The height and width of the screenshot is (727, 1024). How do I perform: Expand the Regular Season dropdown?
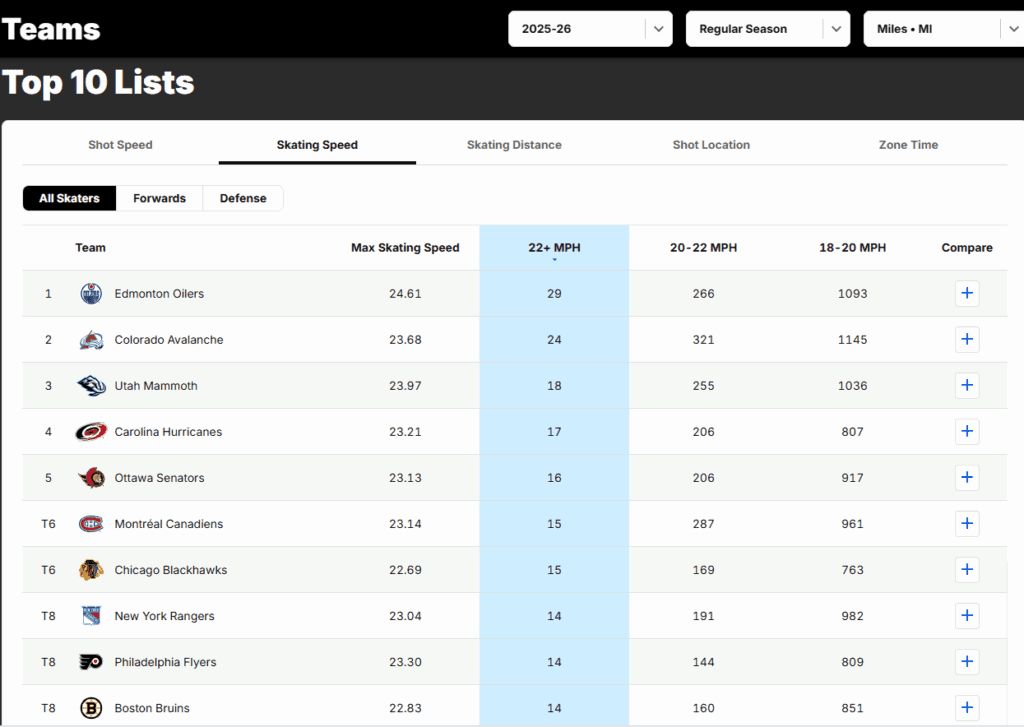click(767, 29)
